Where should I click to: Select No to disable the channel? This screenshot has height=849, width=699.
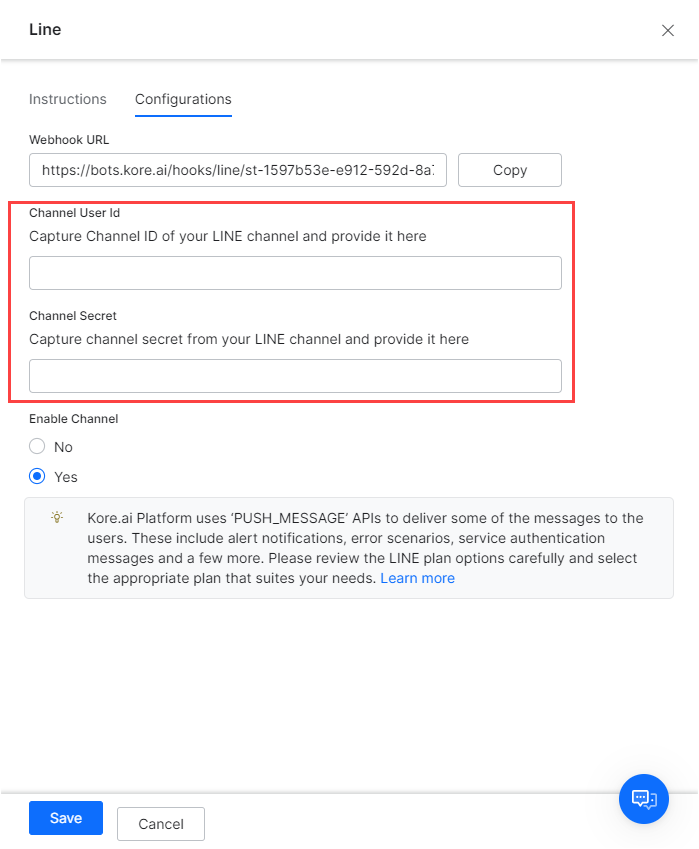(x=36, y=446)
